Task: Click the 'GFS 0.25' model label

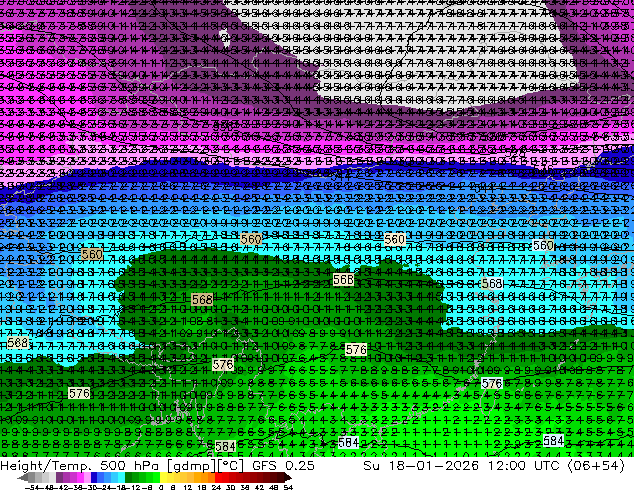Action: [283, 466]
